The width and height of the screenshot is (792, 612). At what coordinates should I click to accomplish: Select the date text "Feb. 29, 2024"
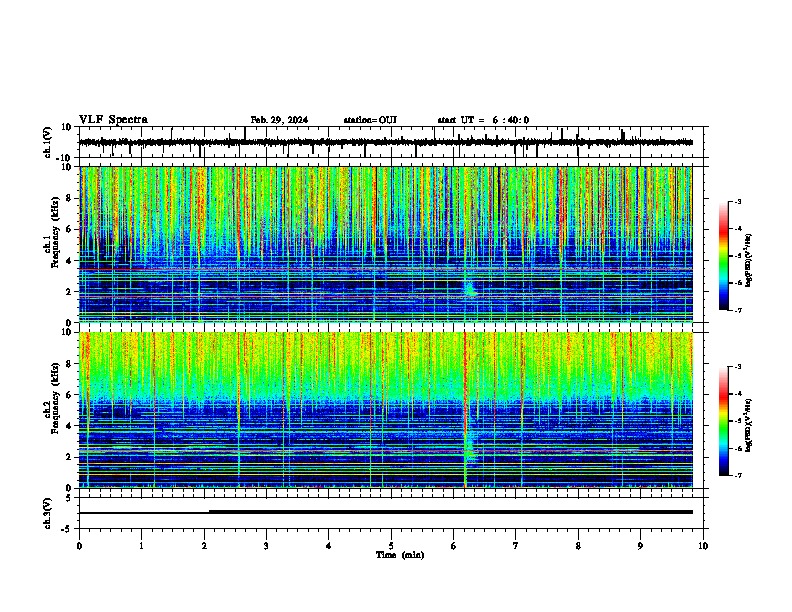tap(279, 120)
